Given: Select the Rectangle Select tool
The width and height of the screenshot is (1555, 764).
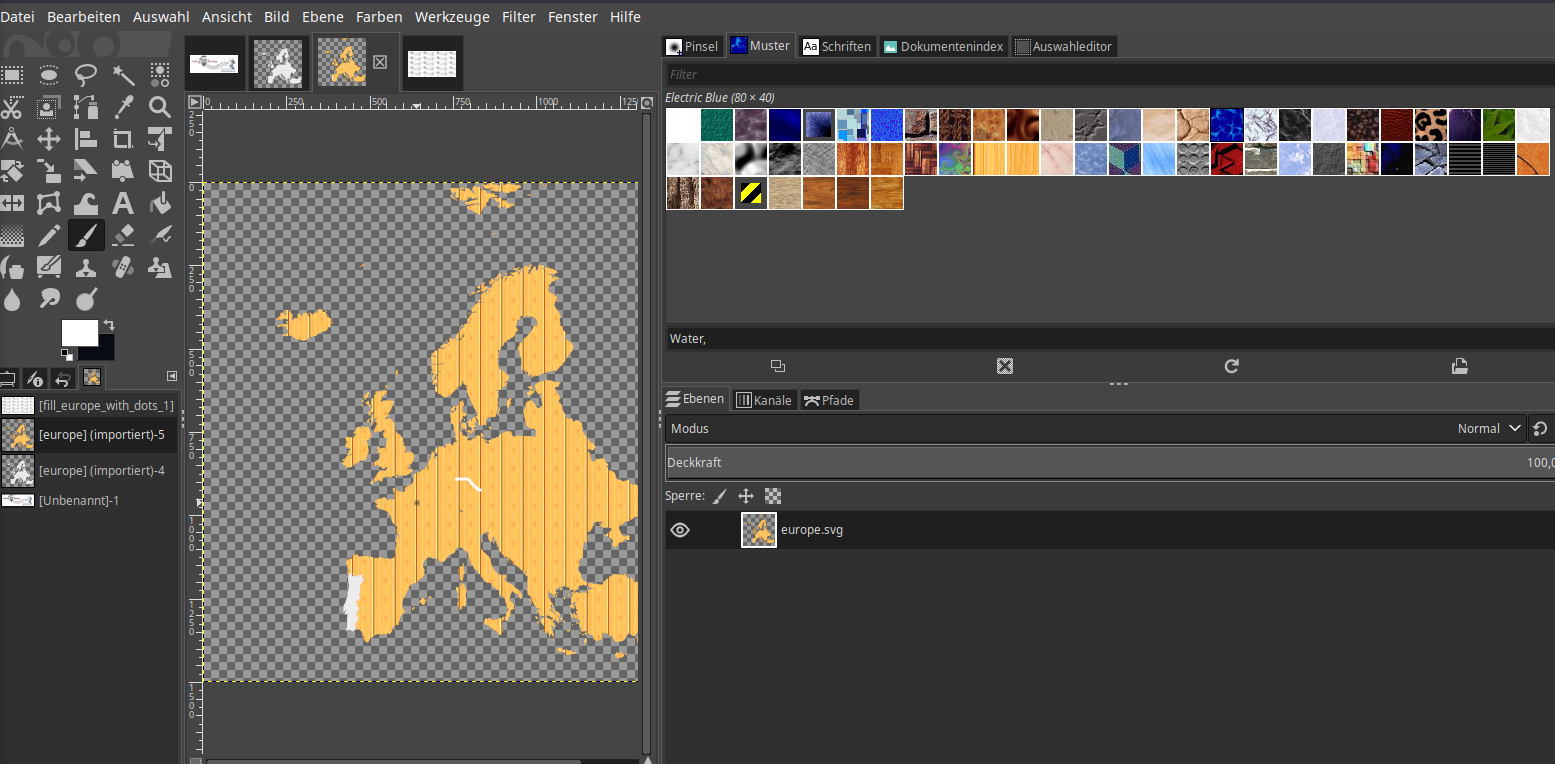Looking at the screenshot, I should pyautogui.click(x=13, y=75).
